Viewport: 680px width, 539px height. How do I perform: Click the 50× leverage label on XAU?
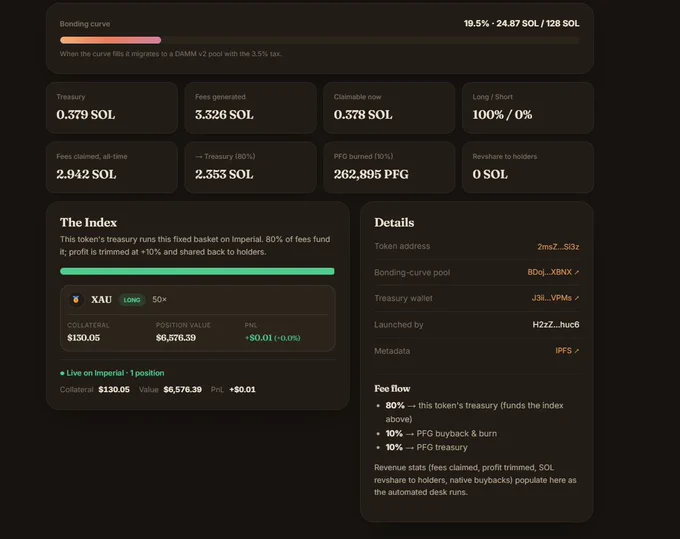(160, 300)
